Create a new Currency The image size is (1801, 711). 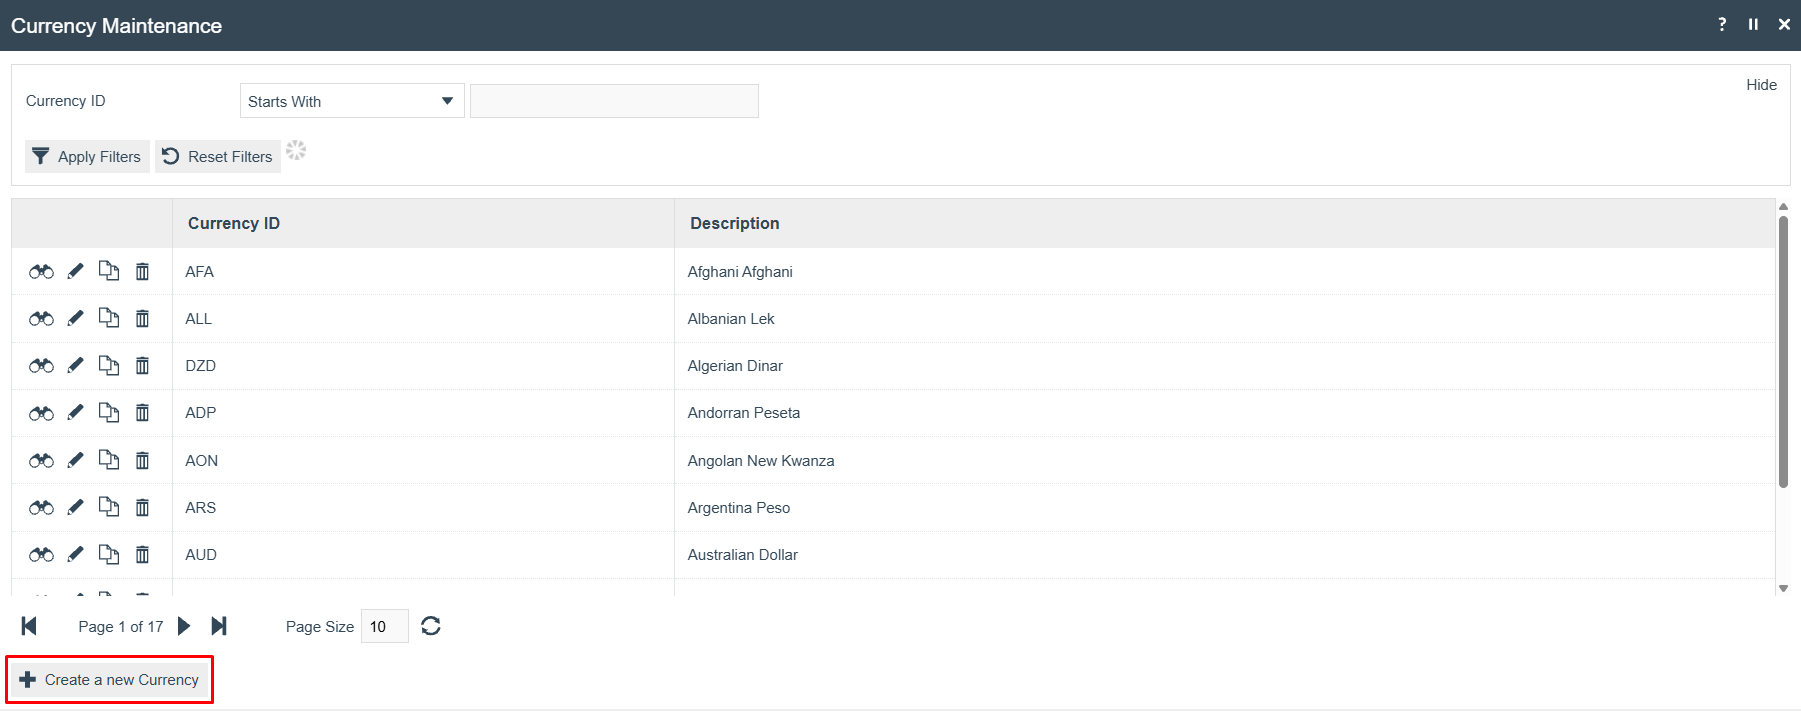[110, 680]
